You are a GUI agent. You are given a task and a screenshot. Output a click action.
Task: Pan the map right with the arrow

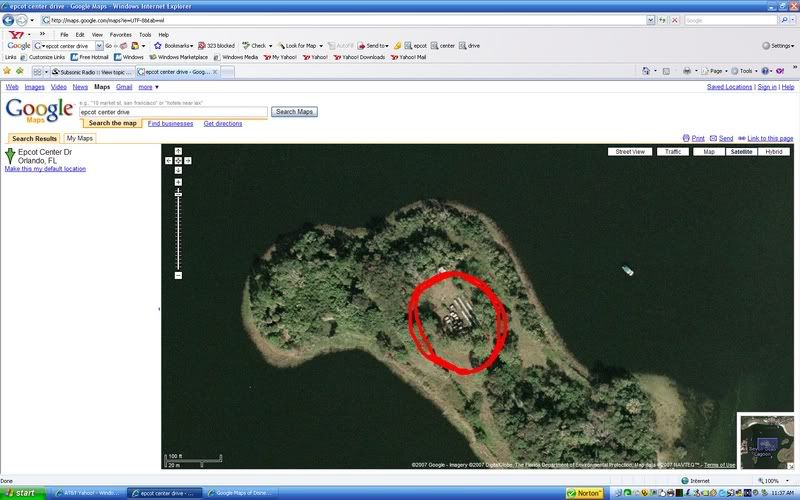tap(188, 161)
